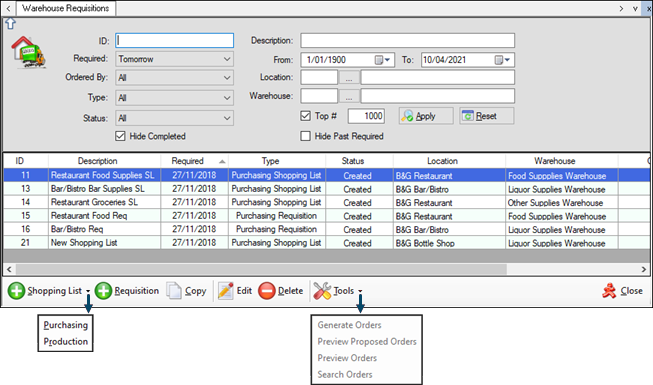Expand the Tools dropdown arrow

tap(360, 291)
